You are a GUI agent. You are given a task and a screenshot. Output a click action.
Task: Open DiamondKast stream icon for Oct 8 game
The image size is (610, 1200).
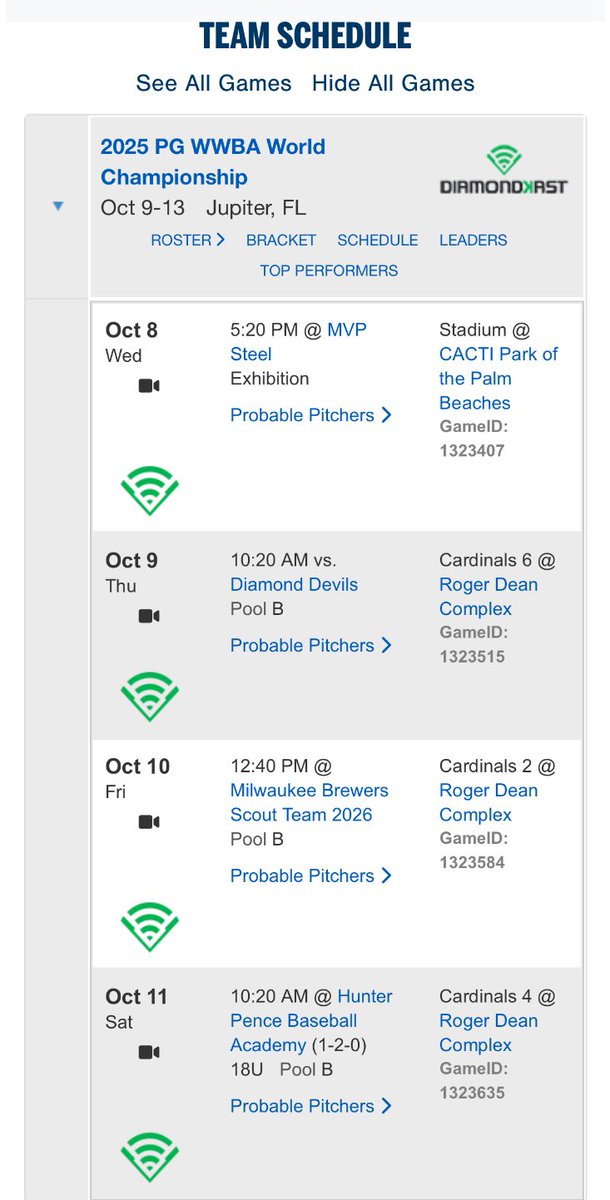pos(149,490)
